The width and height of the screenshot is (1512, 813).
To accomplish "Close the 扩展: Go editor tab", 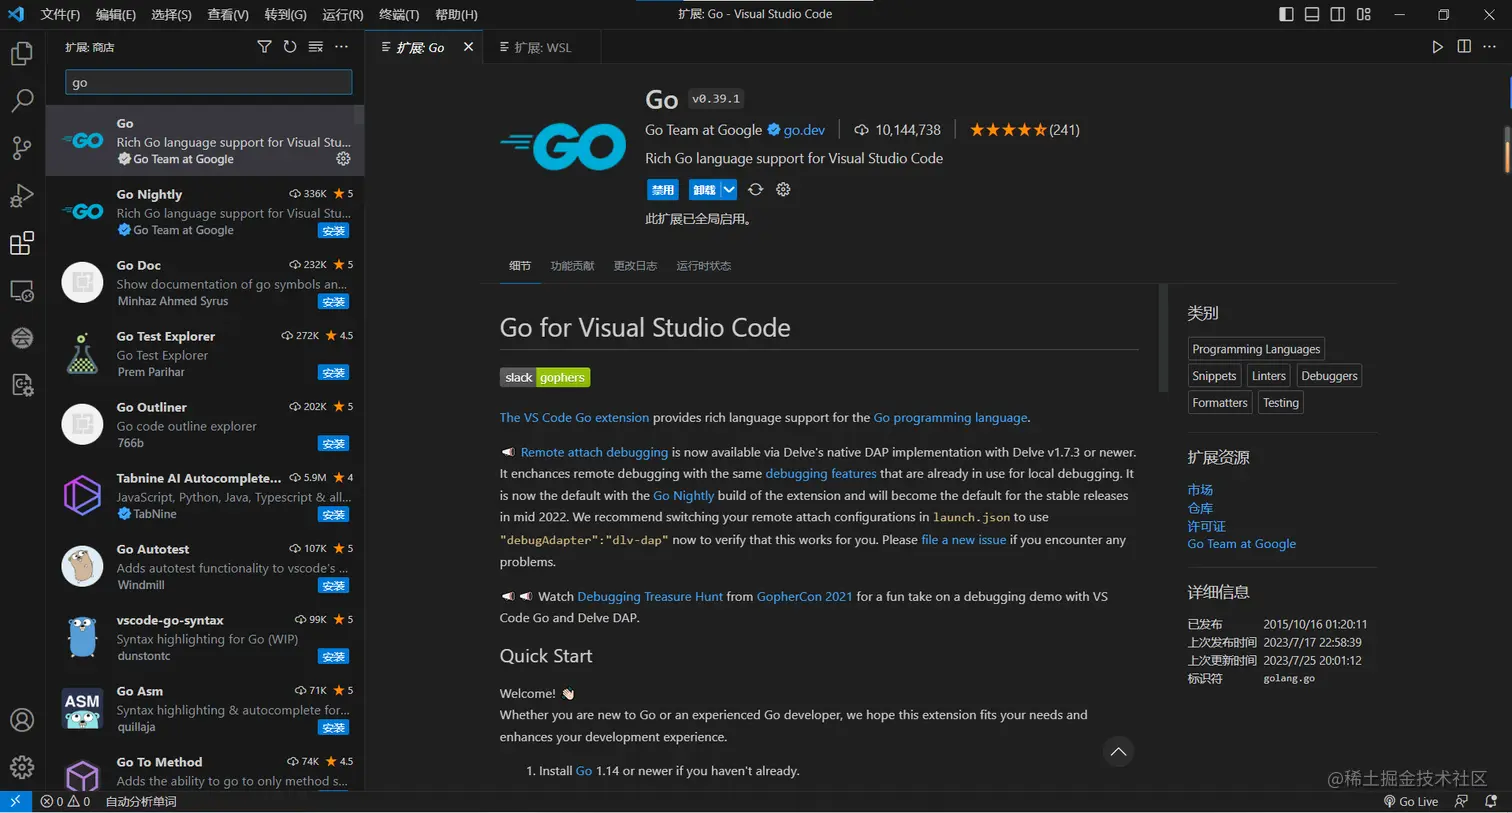I will [468, 47].
